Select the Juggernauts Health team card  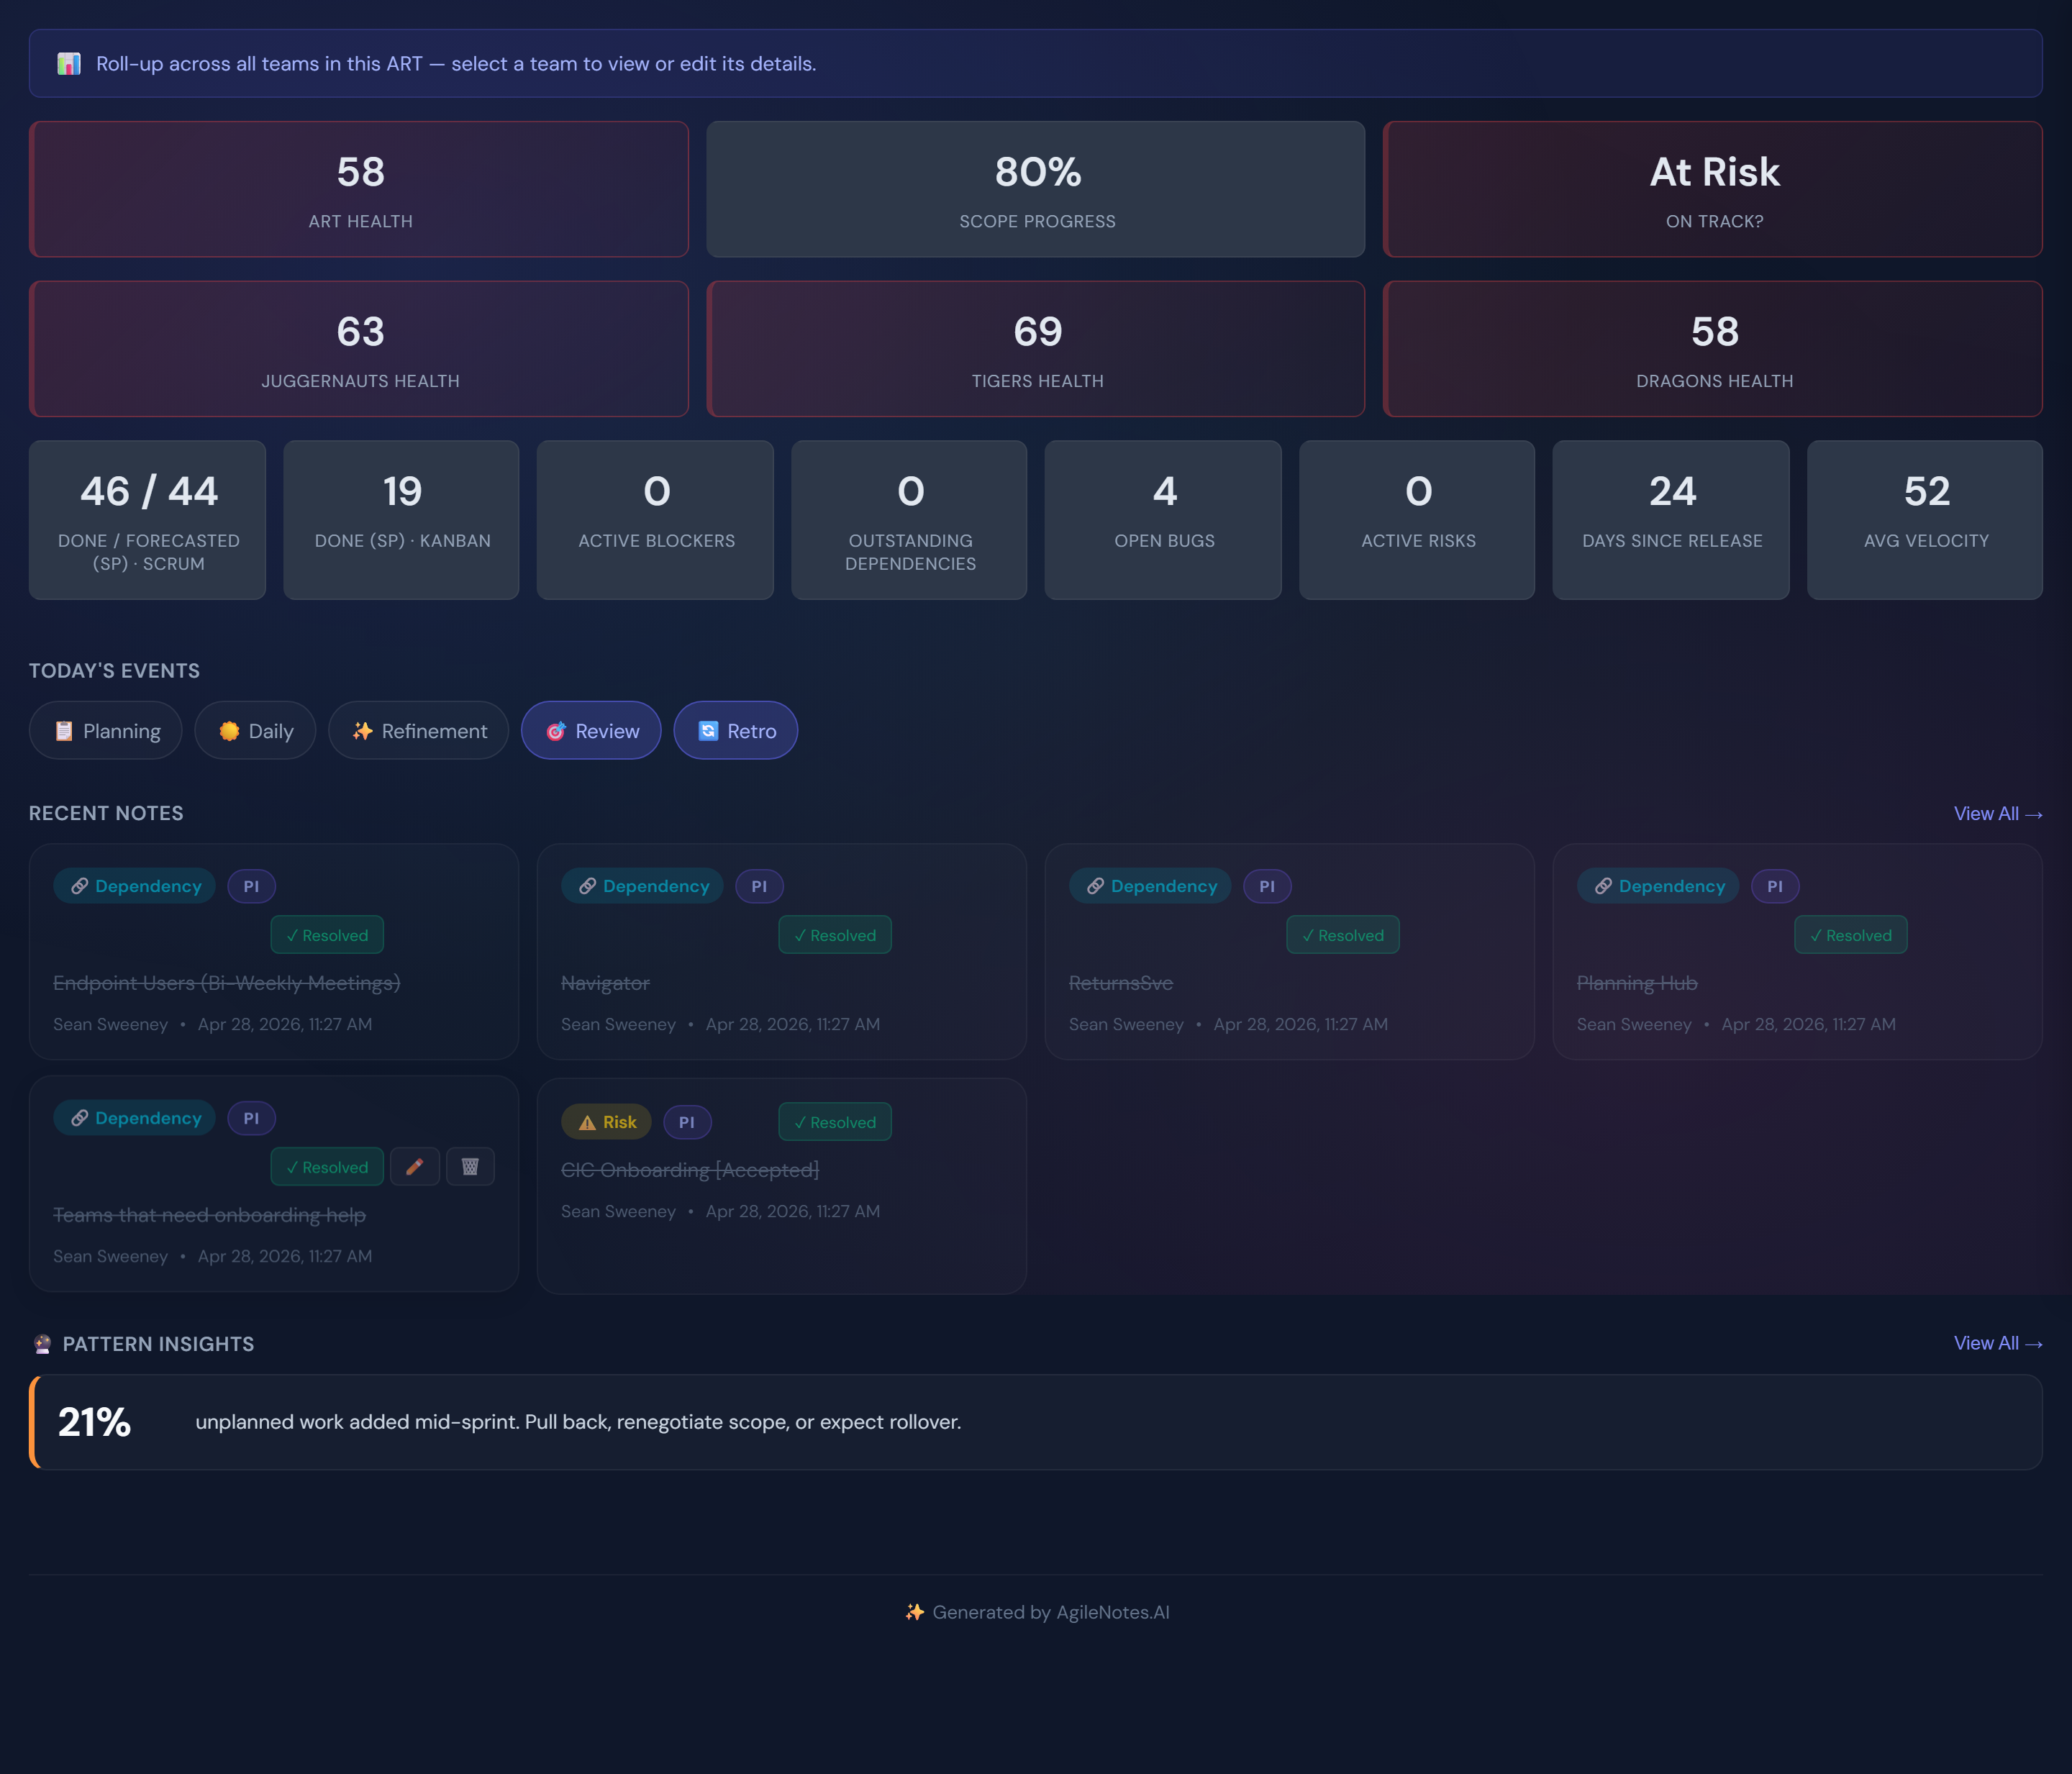coord(359,349)
